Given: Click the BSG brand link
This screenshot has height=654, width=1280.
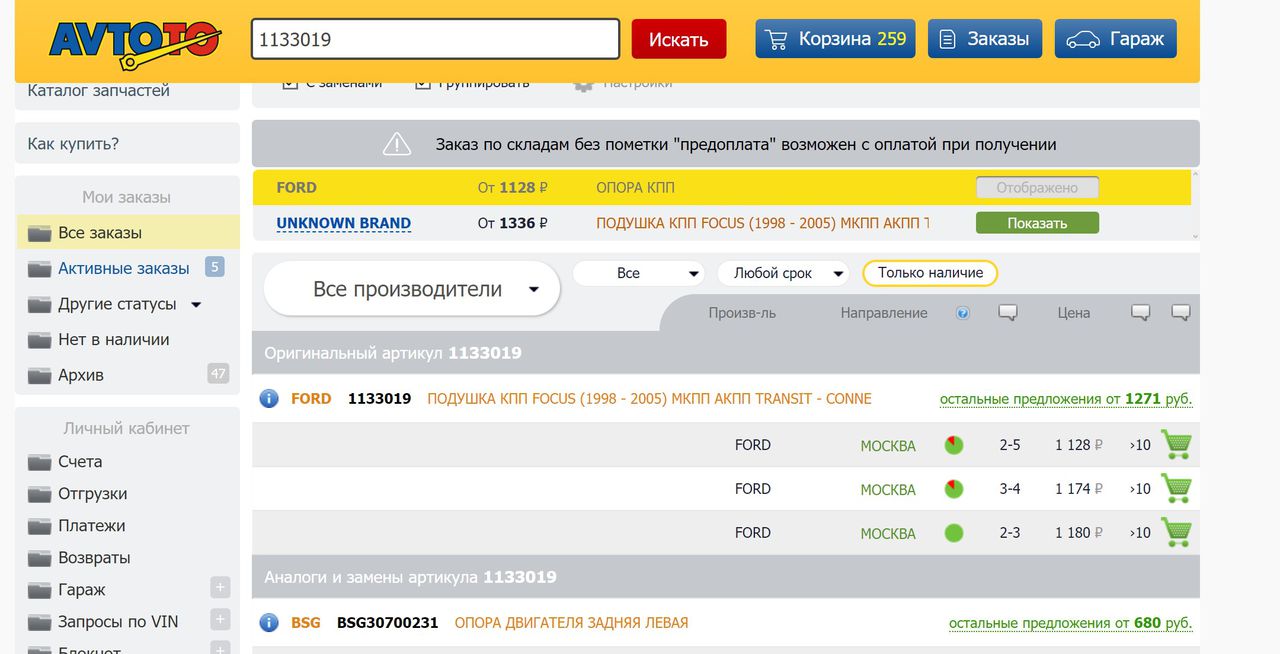Looking at the screenshot, I should [x=306, y=622].
